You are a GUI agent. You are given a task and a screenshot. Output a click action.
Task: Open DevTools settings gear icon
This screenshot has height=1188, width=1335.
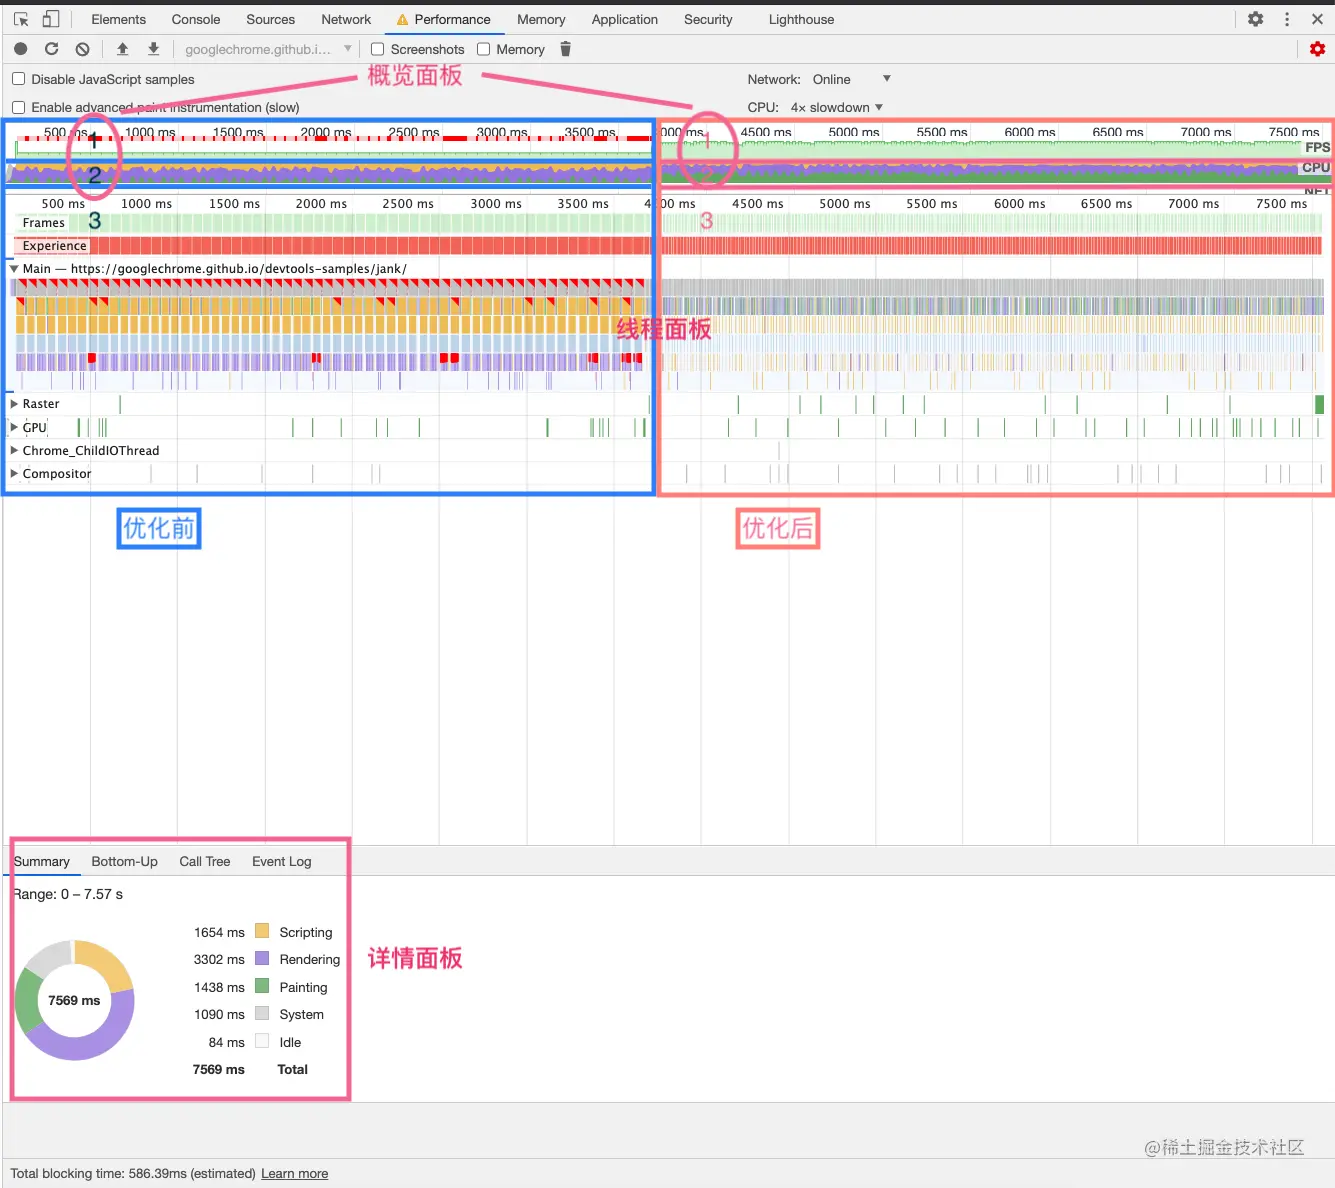tap(1256, 19)
